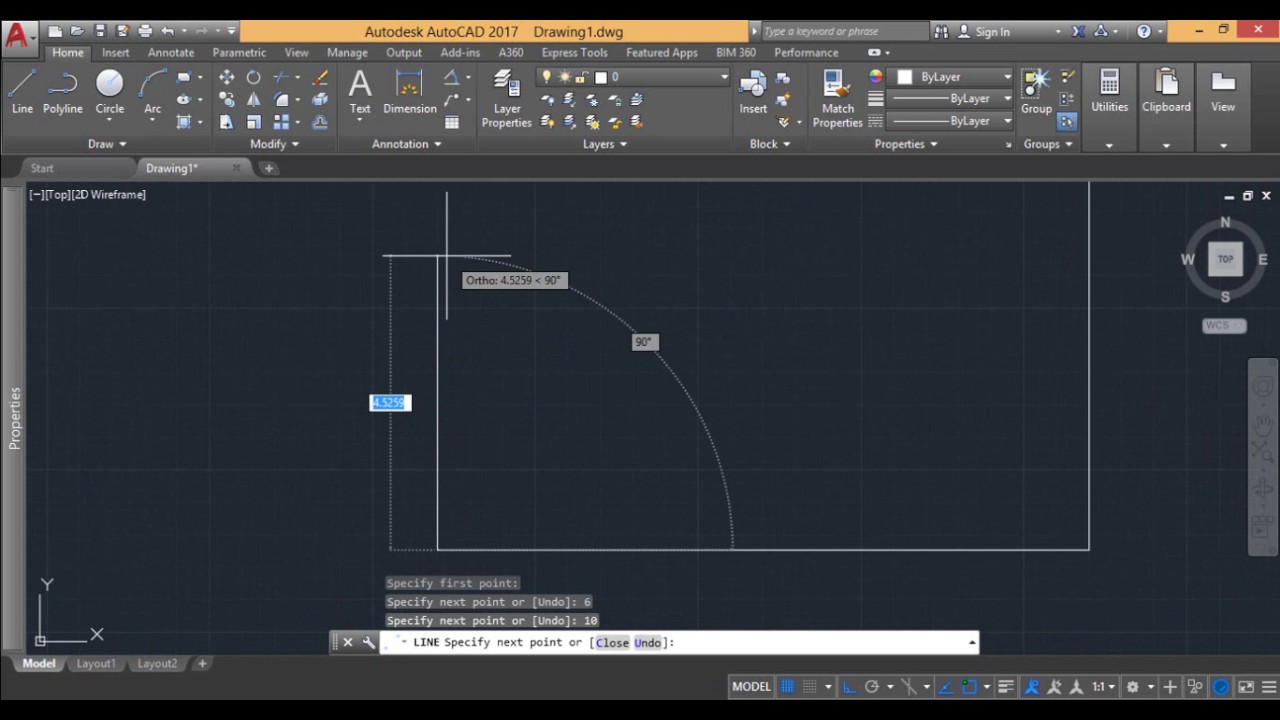Open the Layout1 tab
The image size is (1280, 720).
(x=96, y=664)
